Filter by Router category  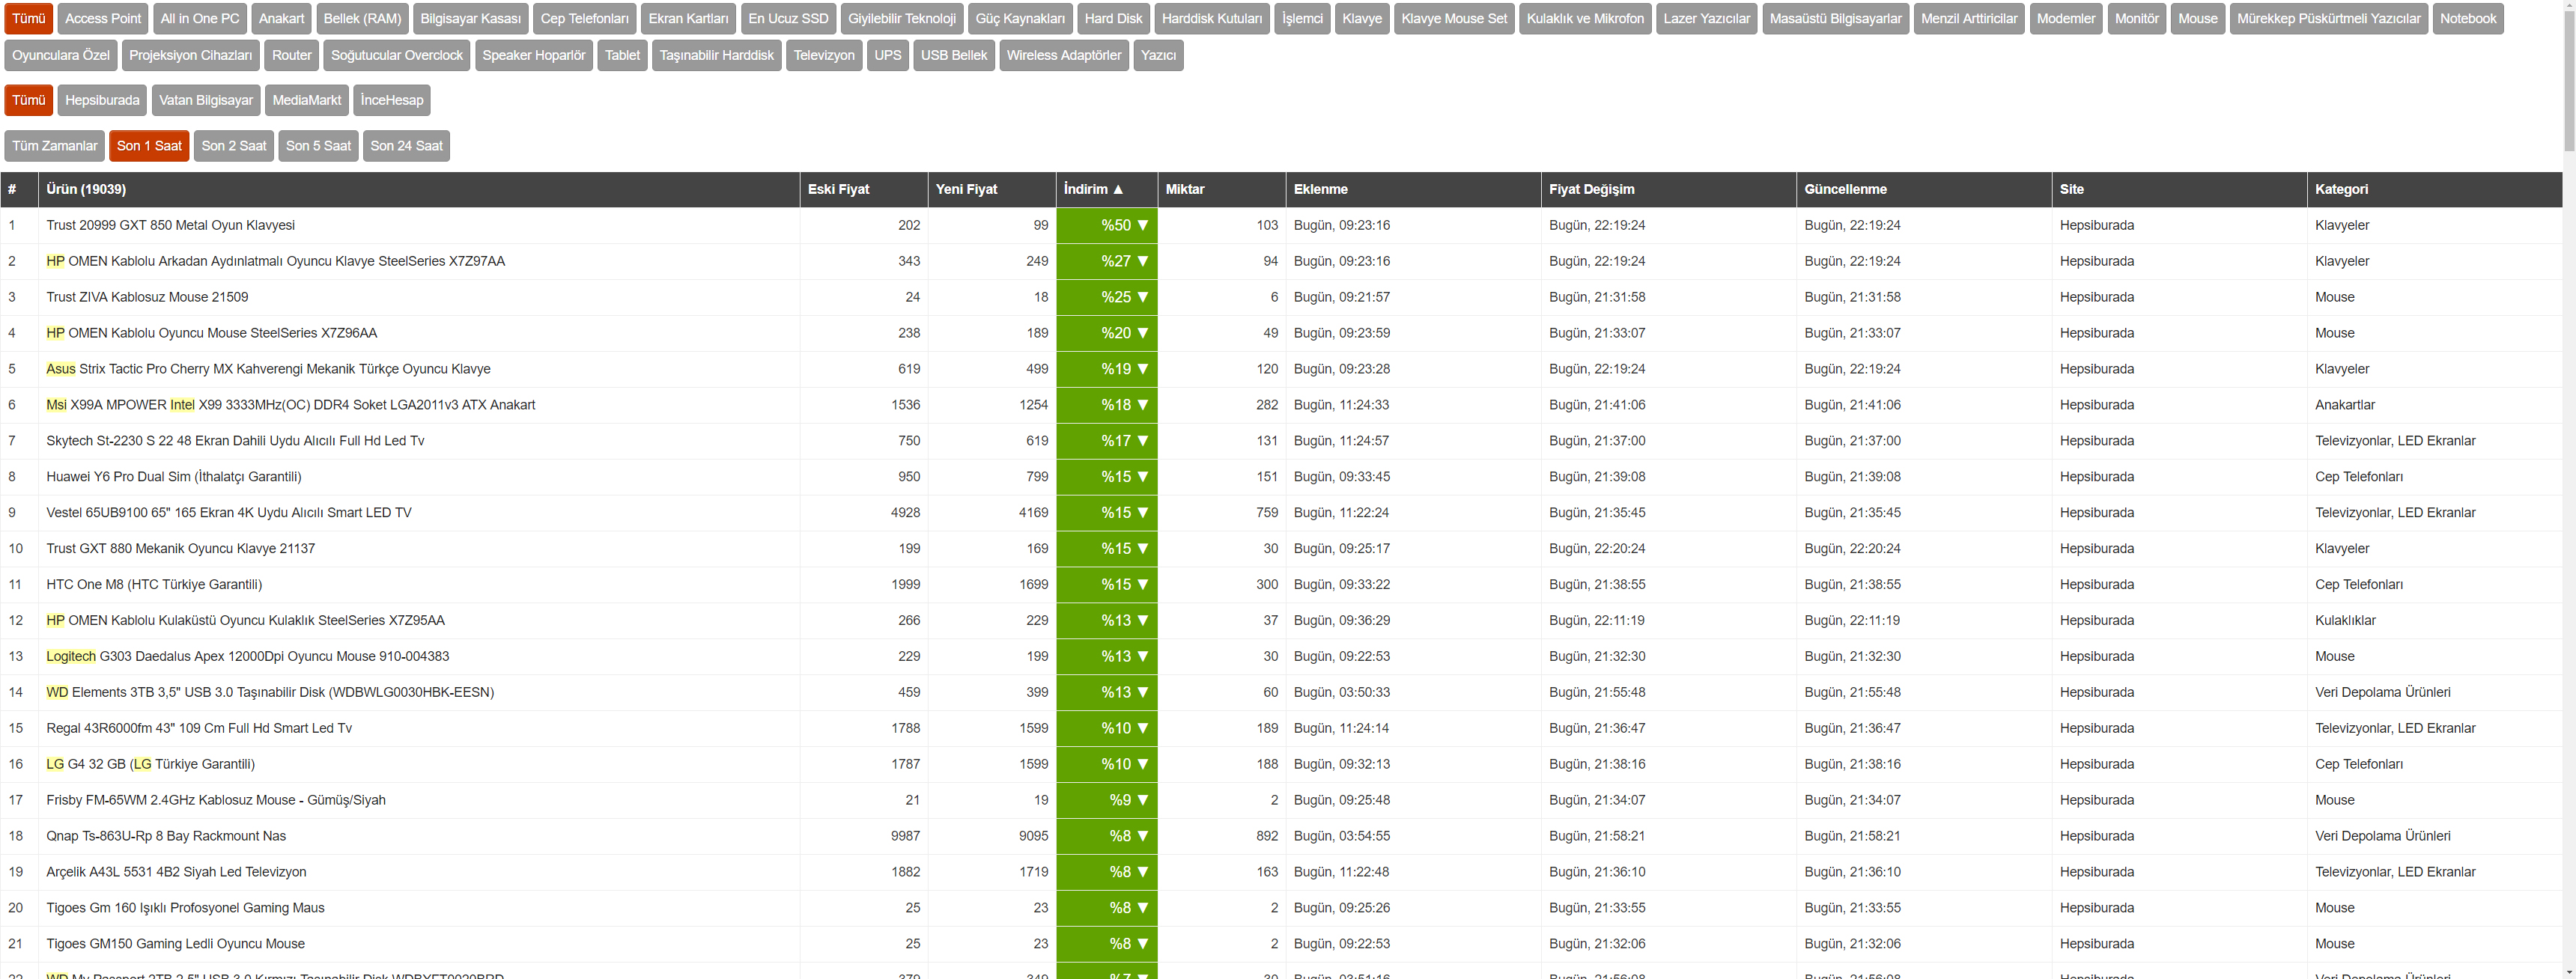[x=292, y=55]
